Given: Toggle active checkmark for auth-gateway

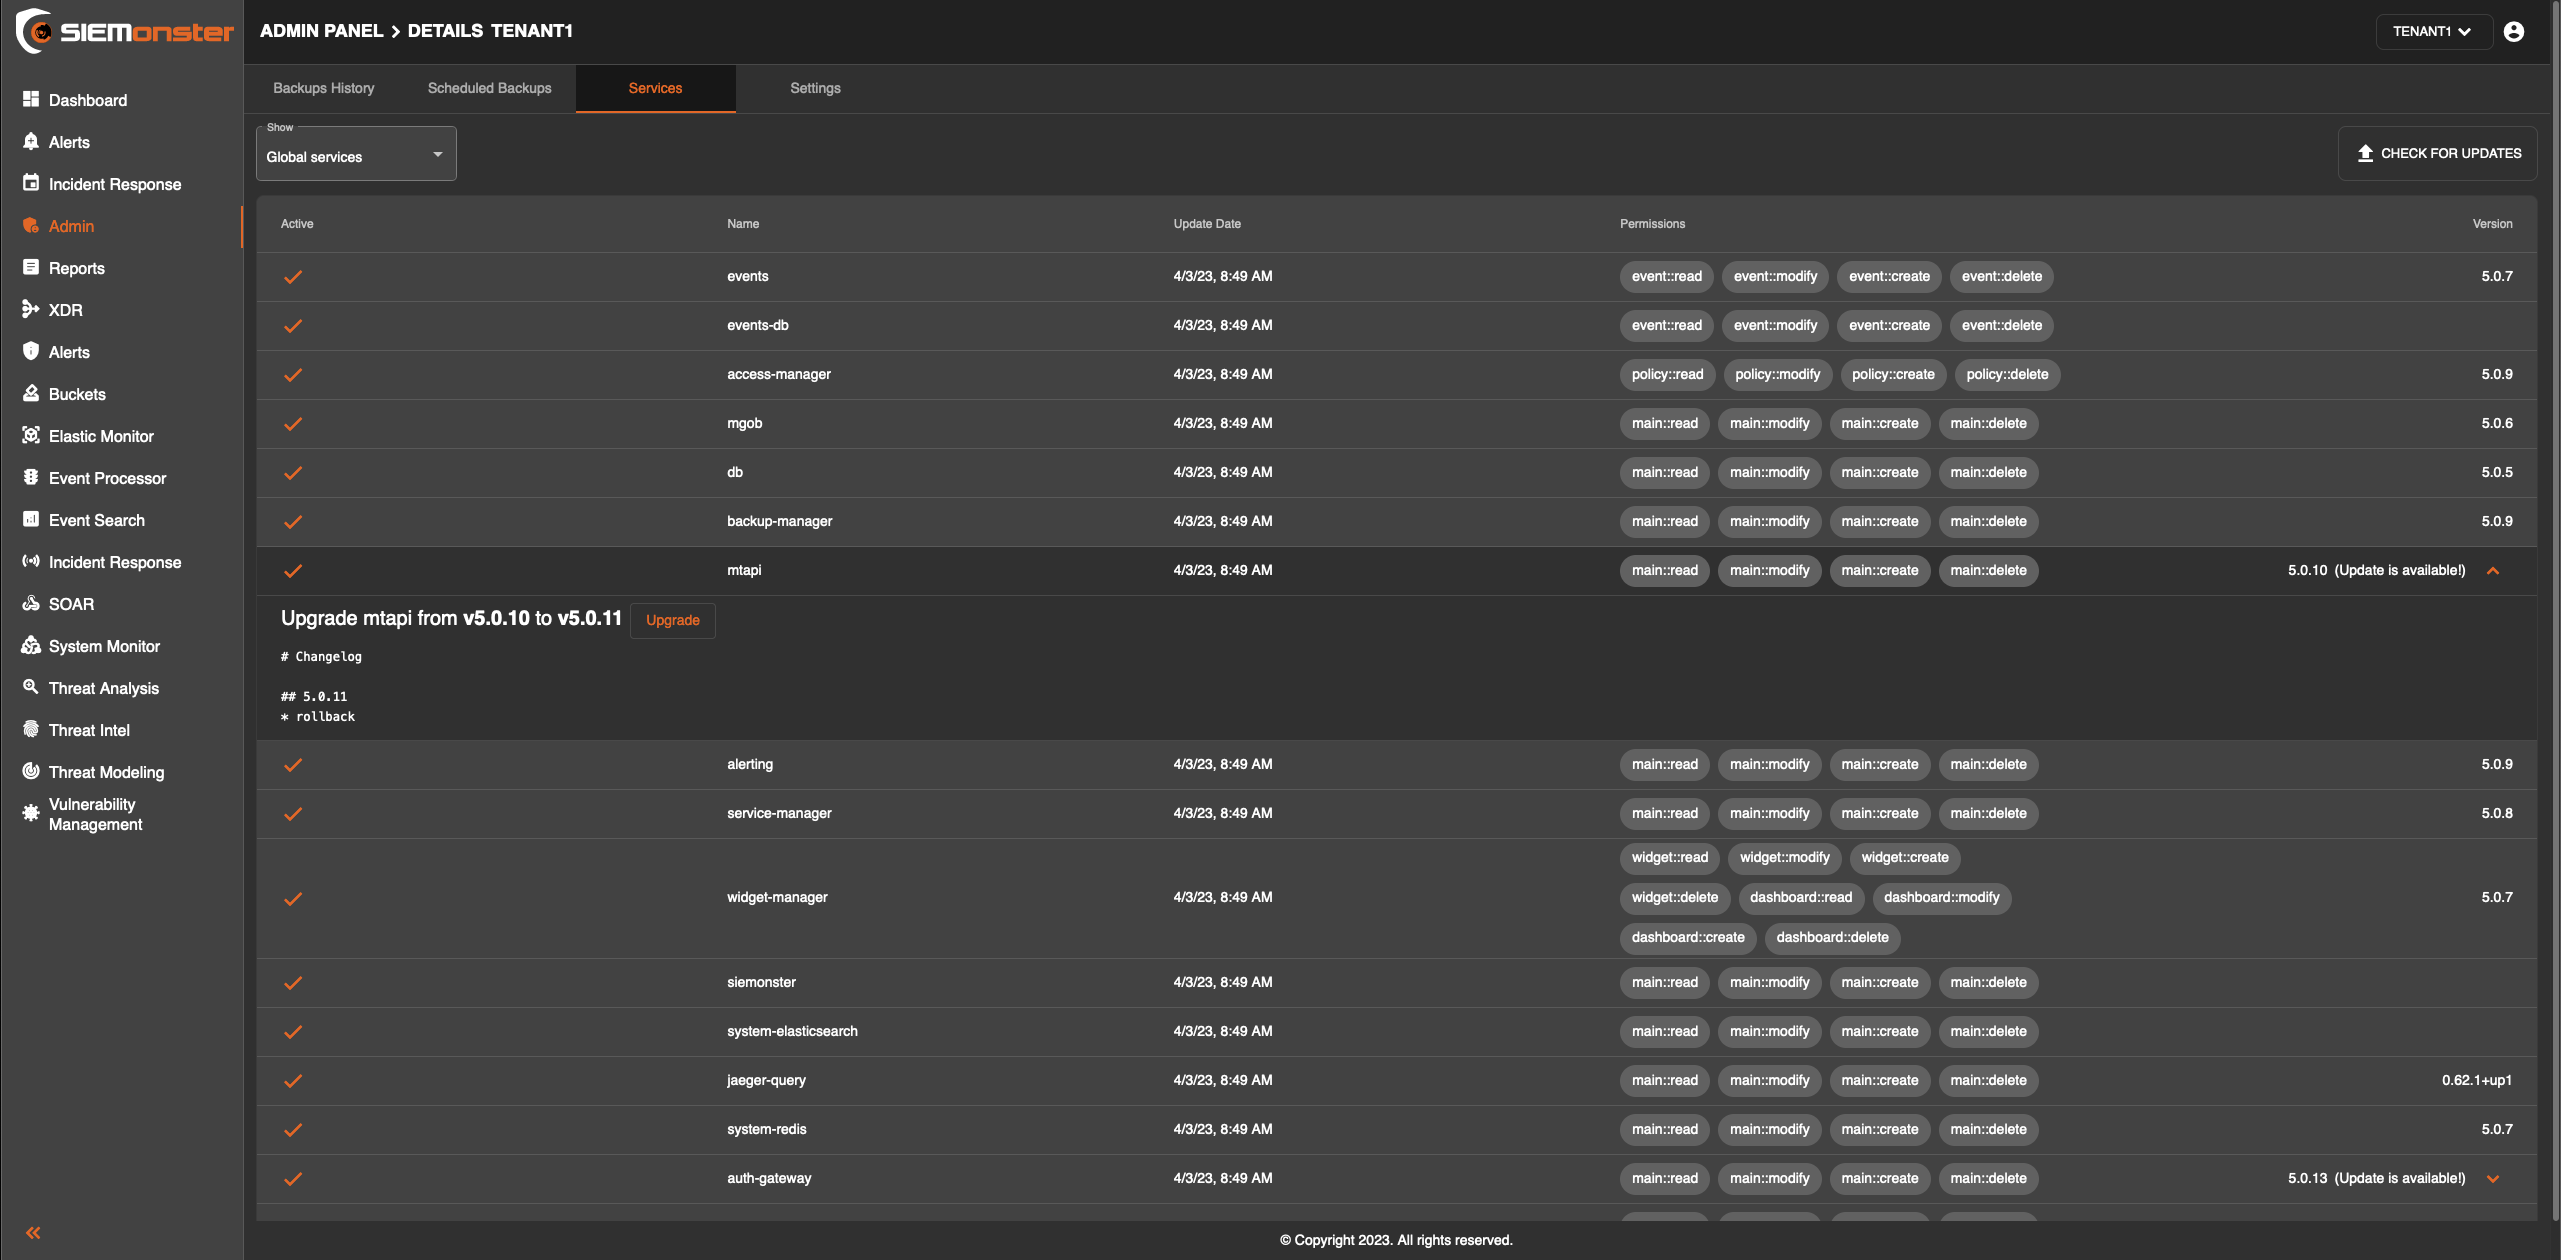Looking at the screenshot, I should [x=293, y=1179].
